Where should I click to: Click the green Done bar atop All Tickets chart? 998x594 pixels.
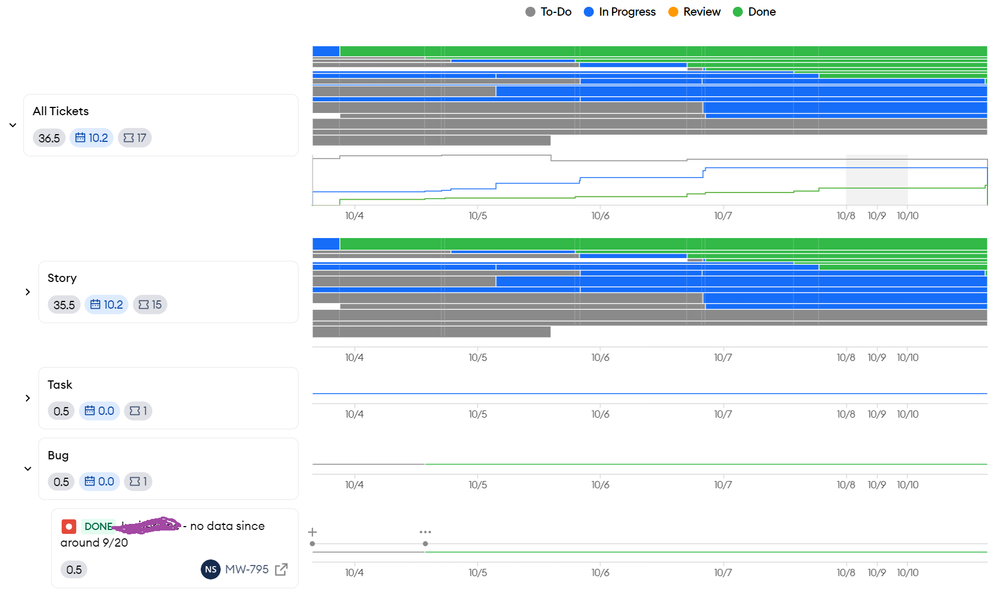(663, 51)
